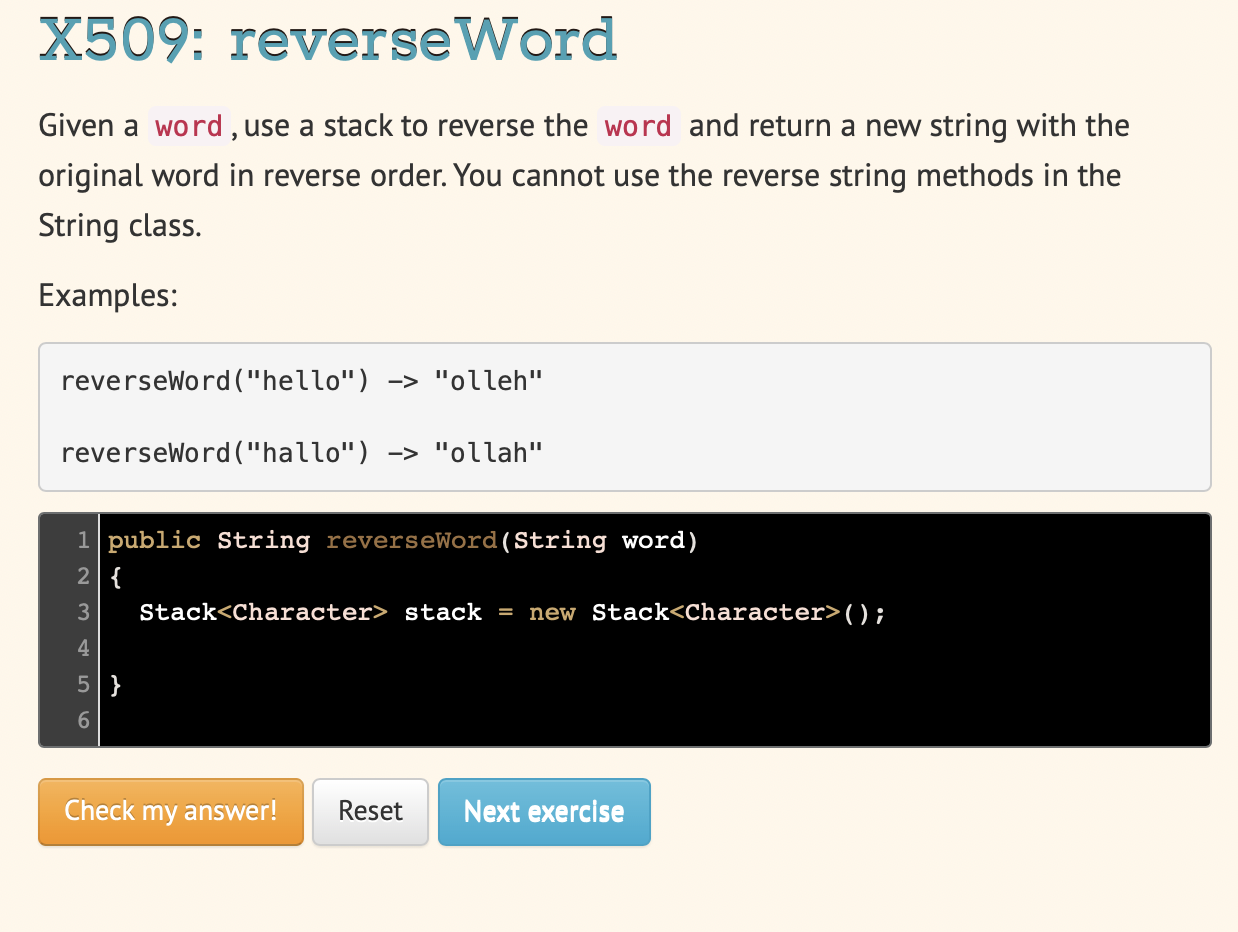1238x932 pixels.
Task: Click the X509: reverseWord page title
Action: (327, 40)
